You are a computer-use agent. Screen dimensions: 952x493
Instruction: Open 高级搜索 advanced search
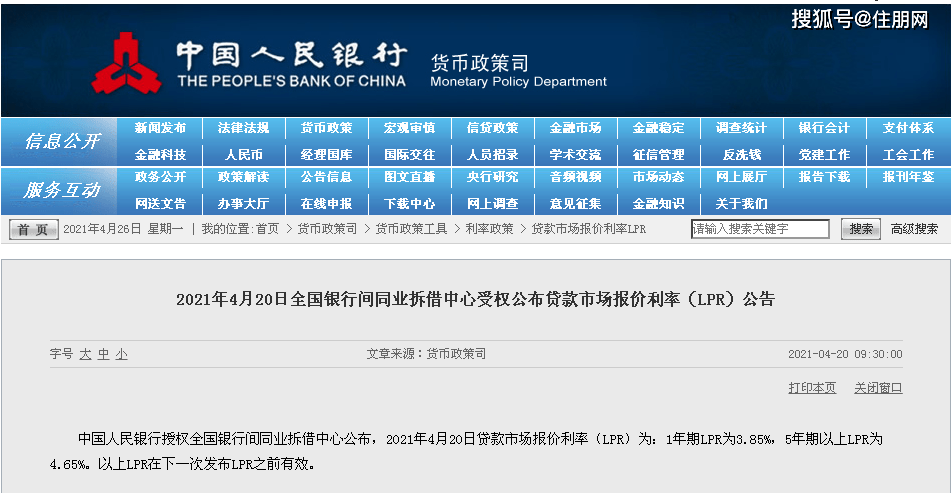914,229
